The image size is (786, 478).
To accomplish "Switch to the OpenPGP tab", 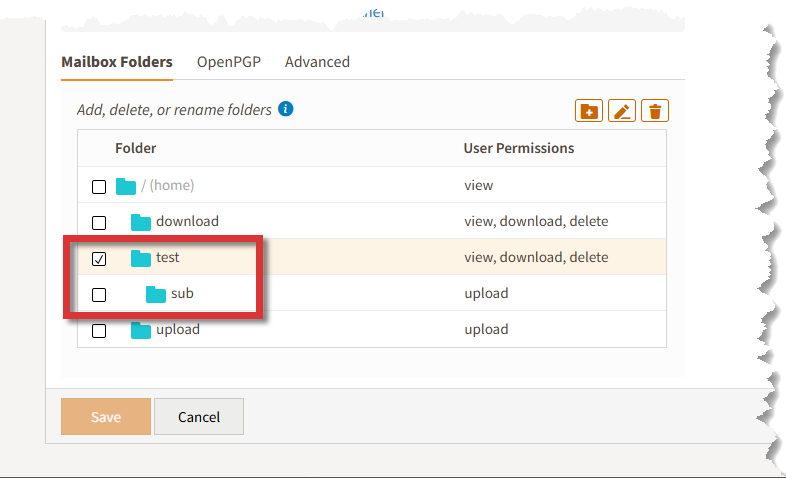I will (229, 62).
